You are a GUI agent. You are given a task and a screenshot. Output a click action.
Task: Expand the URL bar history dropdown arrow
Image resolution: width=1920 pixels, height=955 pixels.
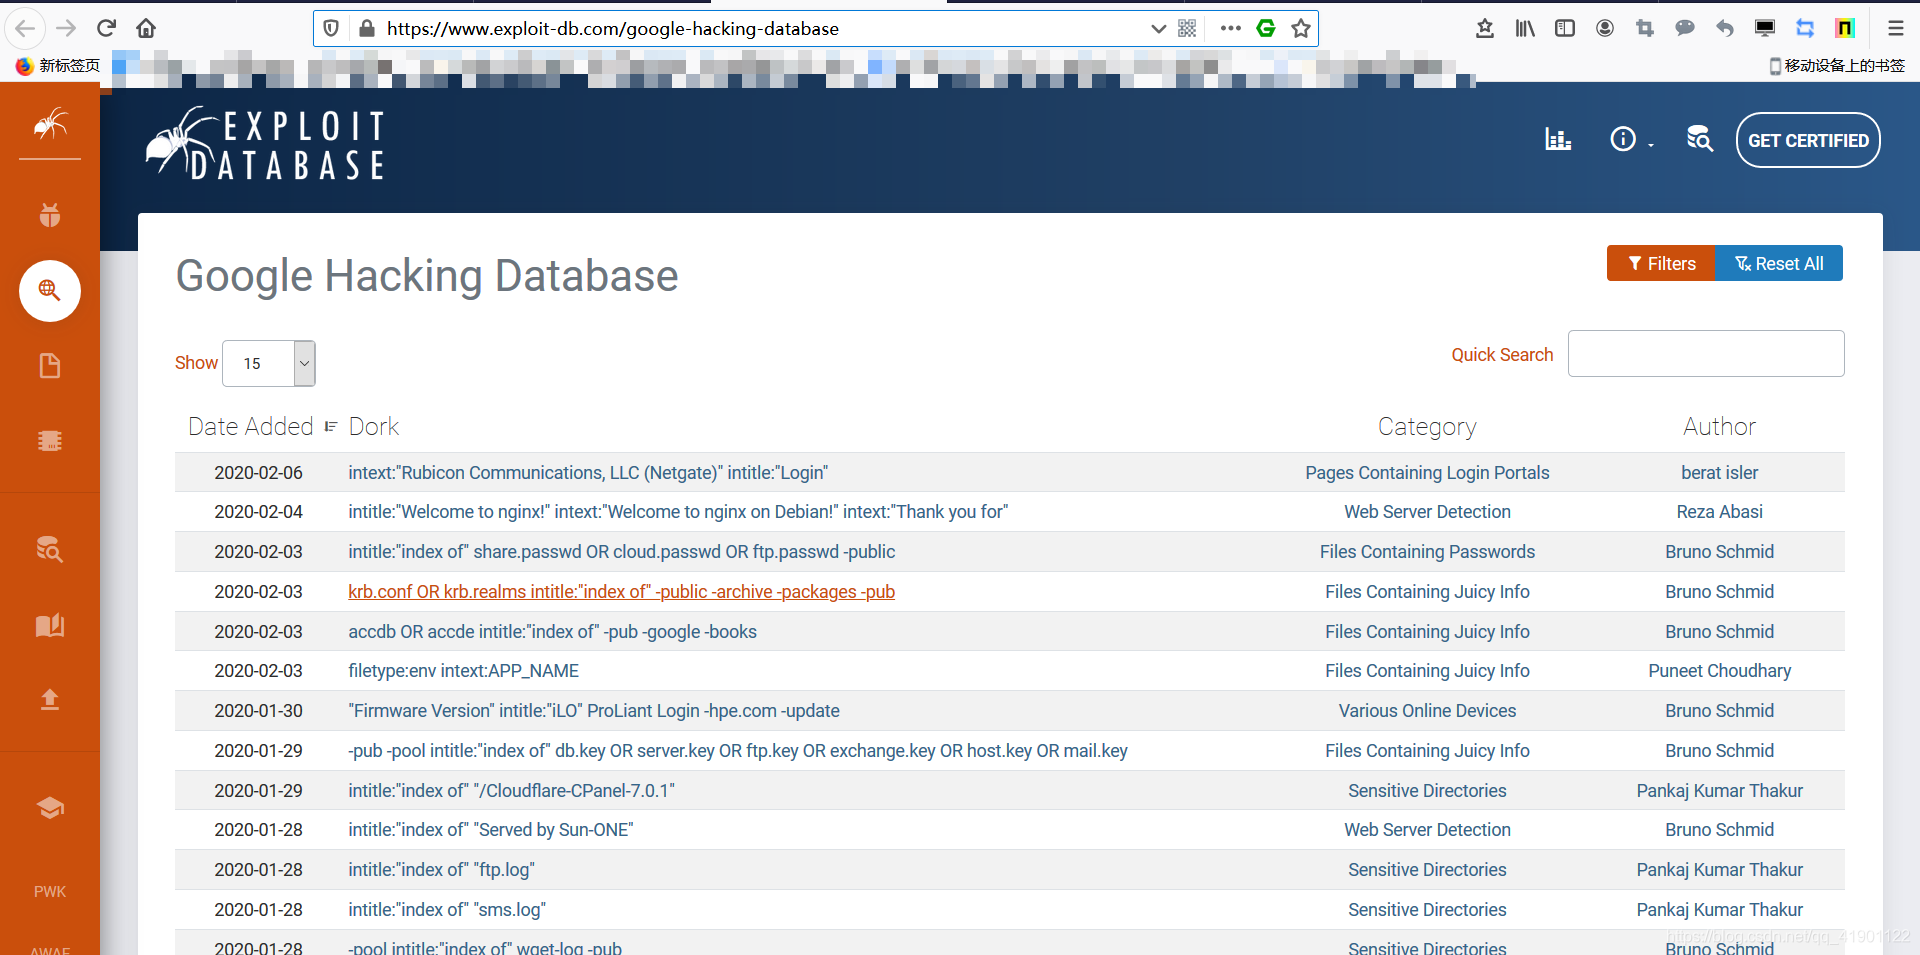tap(1158, 28)
